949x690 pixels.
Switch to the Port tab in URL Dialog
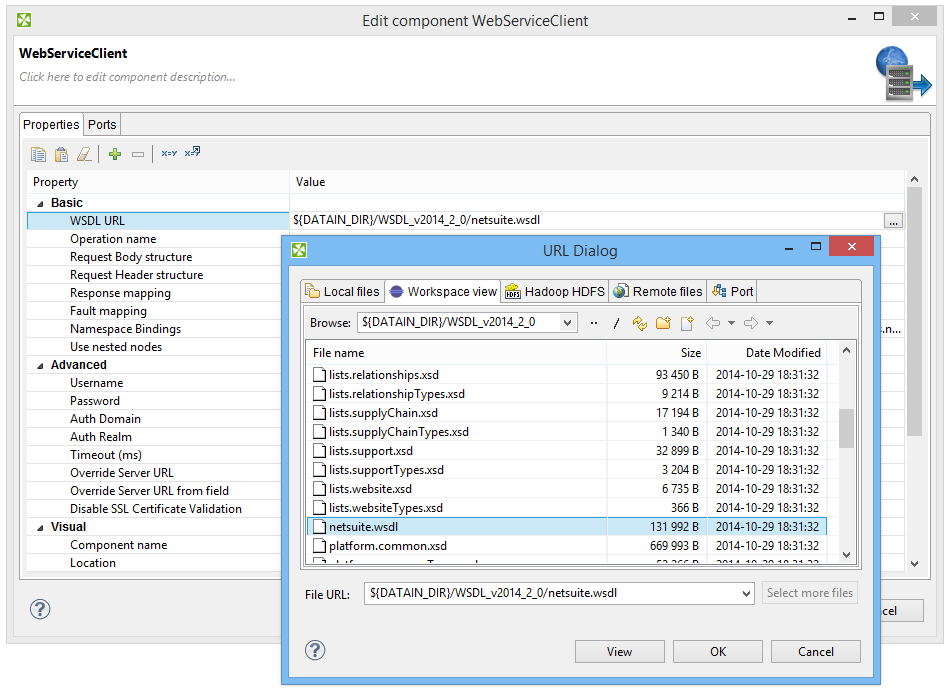732,292
